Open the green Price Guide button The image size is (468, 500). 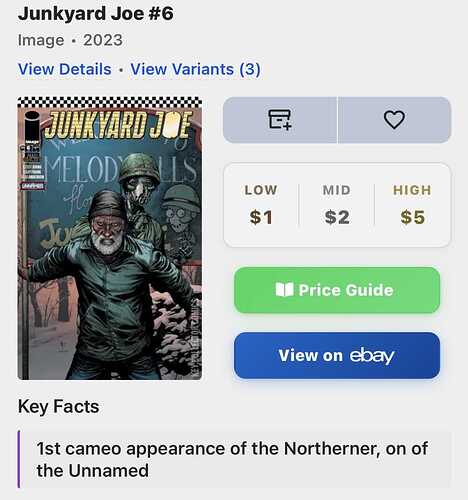[337, 290]
